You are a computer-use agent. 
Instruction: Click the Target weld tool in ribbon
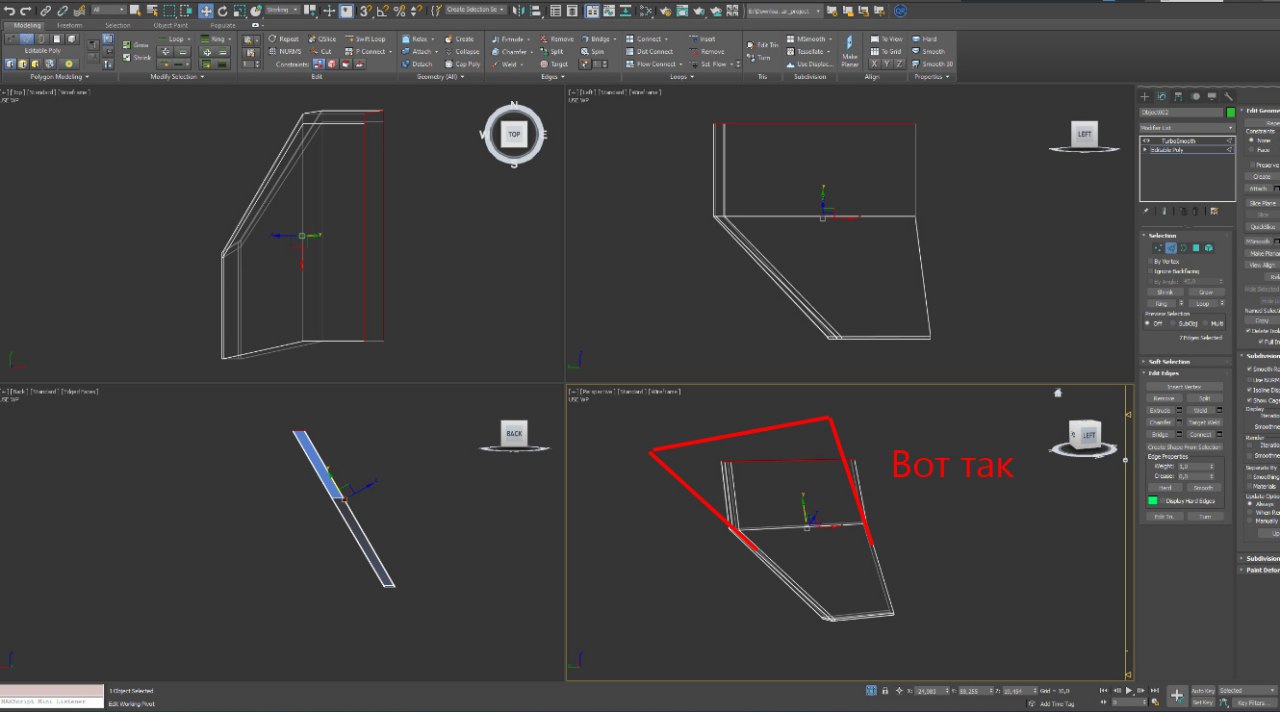point(553,64)
